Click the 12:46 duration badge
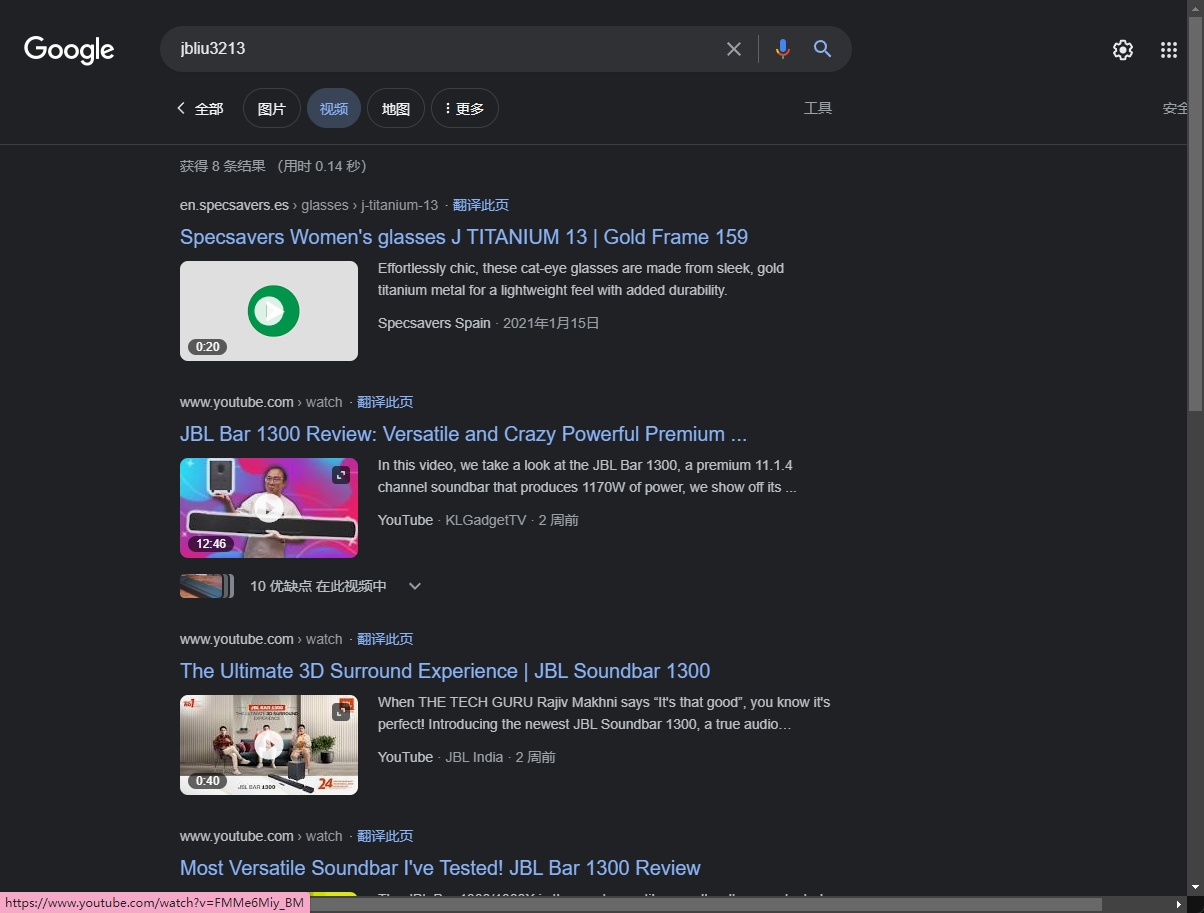This screenshot has width=1204, height=913. 211,544
